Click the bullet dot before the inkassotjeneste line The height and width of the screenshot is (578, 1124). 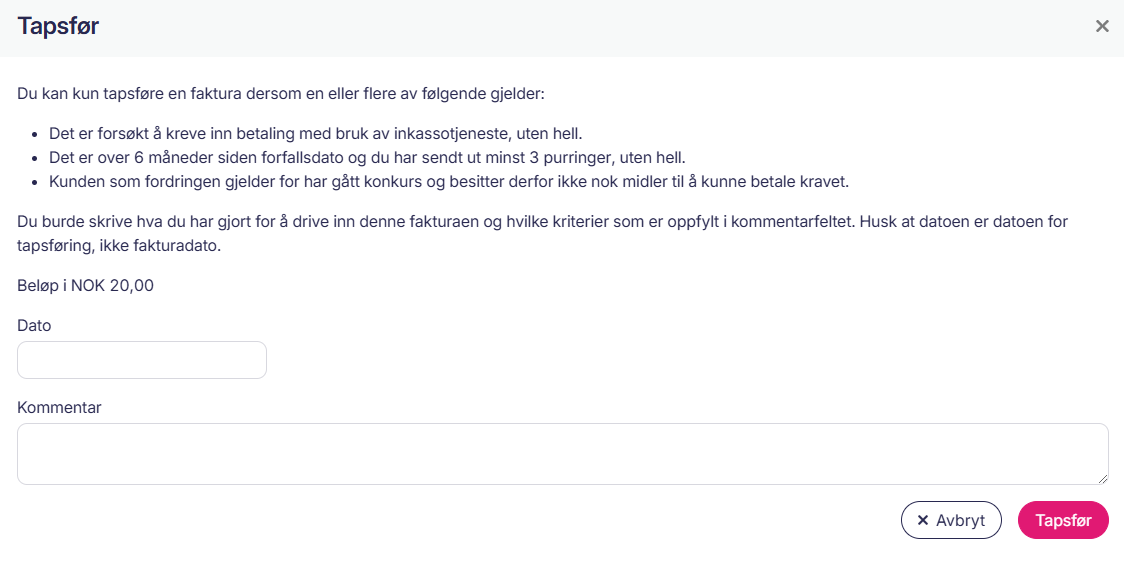(x=36, y=134)
